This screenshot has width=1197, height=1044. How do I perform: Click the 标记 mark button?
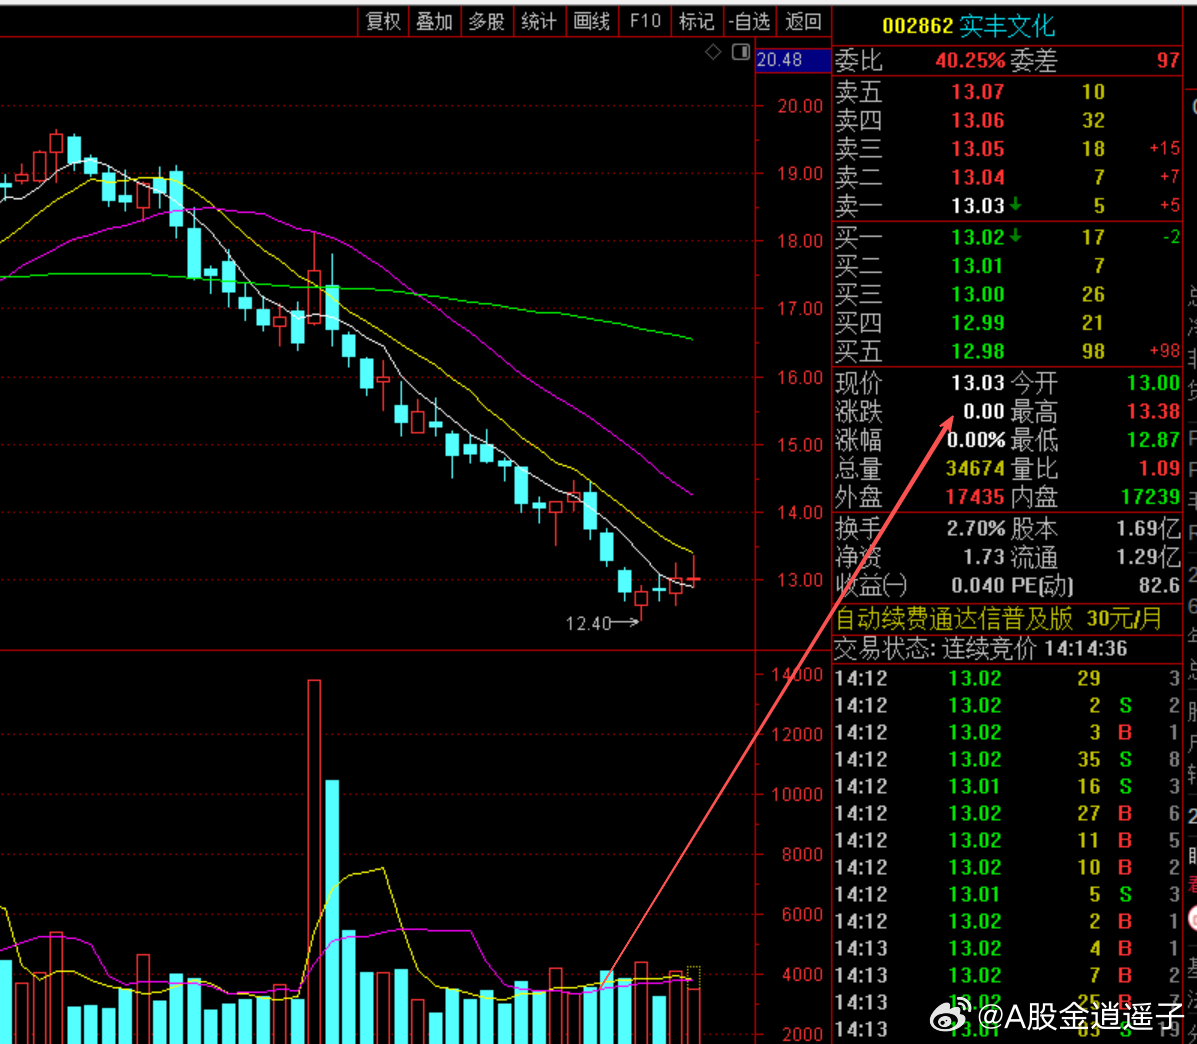tap(697, 21)
